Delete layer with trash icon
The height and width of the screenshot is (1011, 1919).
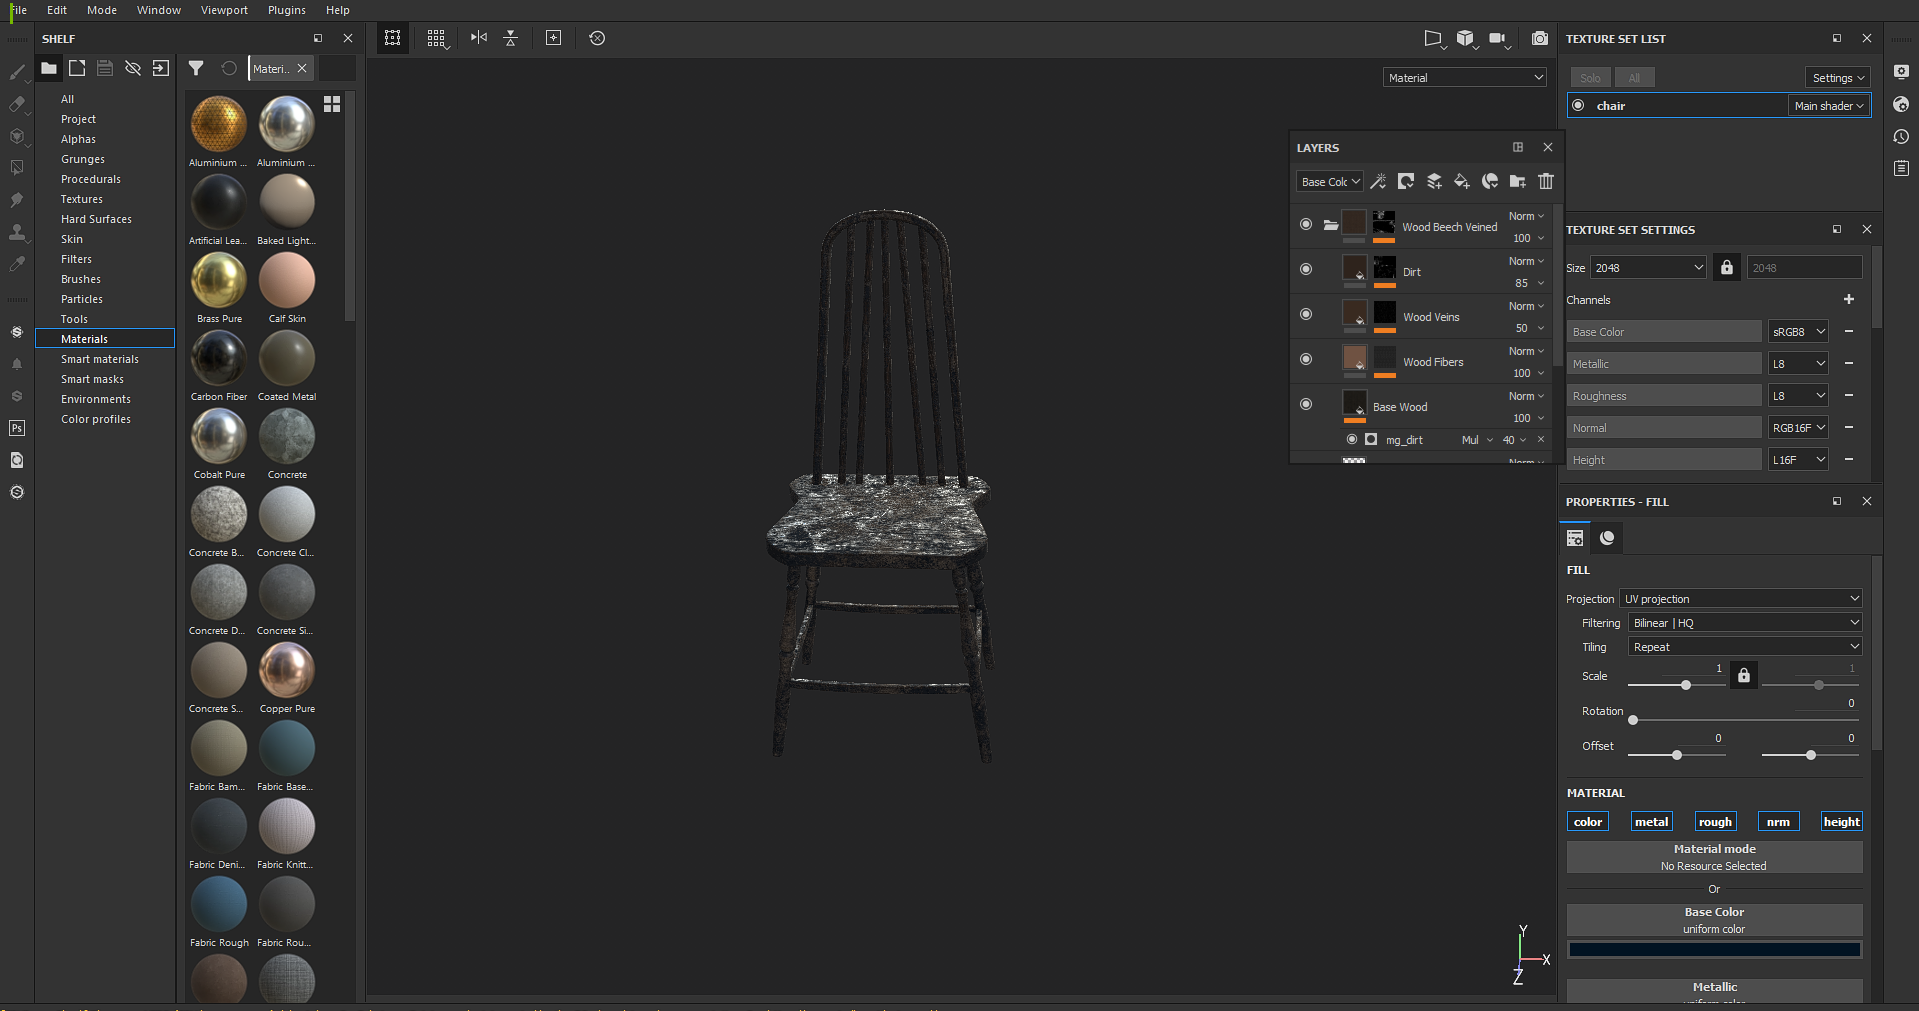click(x=1546, y=181)
